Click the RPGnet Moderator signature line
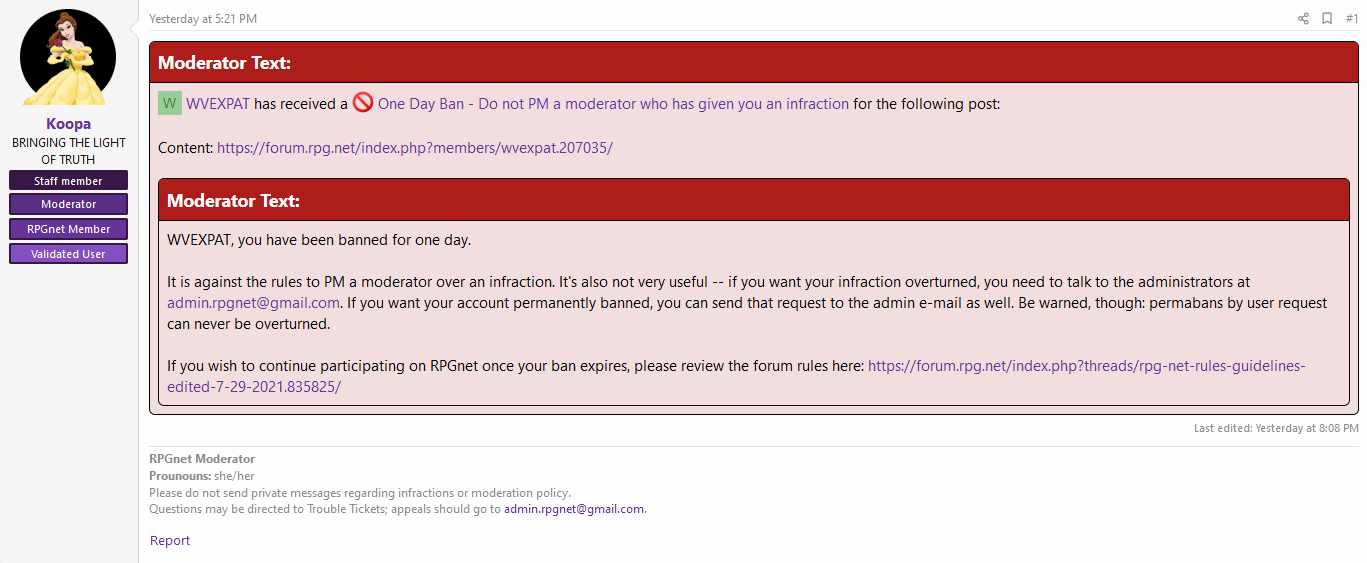Image resolution: width=1367 pixels, height=563 pixels. [202, 459]
